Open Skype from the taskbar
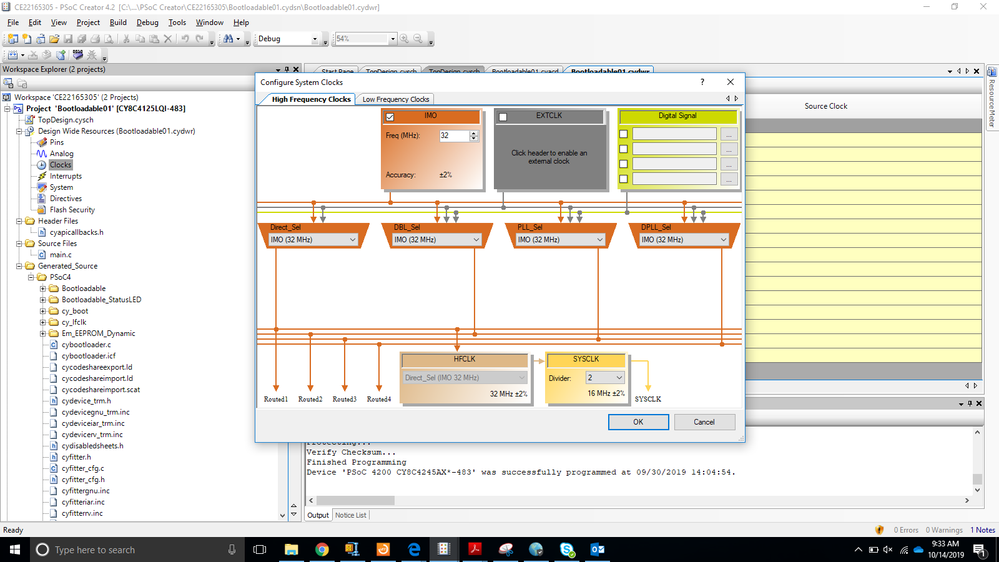The image size is (999, 562). coord(567,549)
